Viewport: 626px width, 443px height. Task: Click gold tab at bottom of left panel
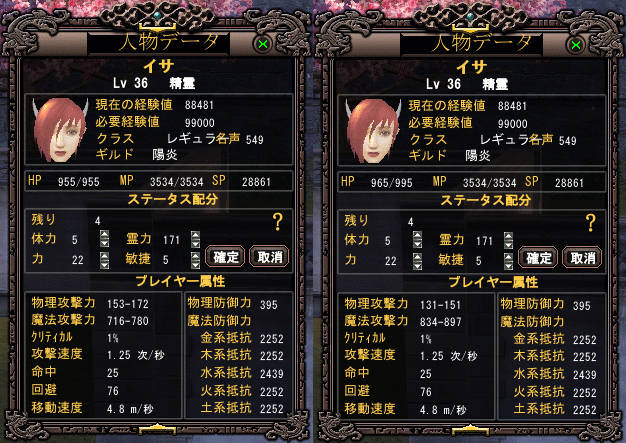(x=157, y=429)
